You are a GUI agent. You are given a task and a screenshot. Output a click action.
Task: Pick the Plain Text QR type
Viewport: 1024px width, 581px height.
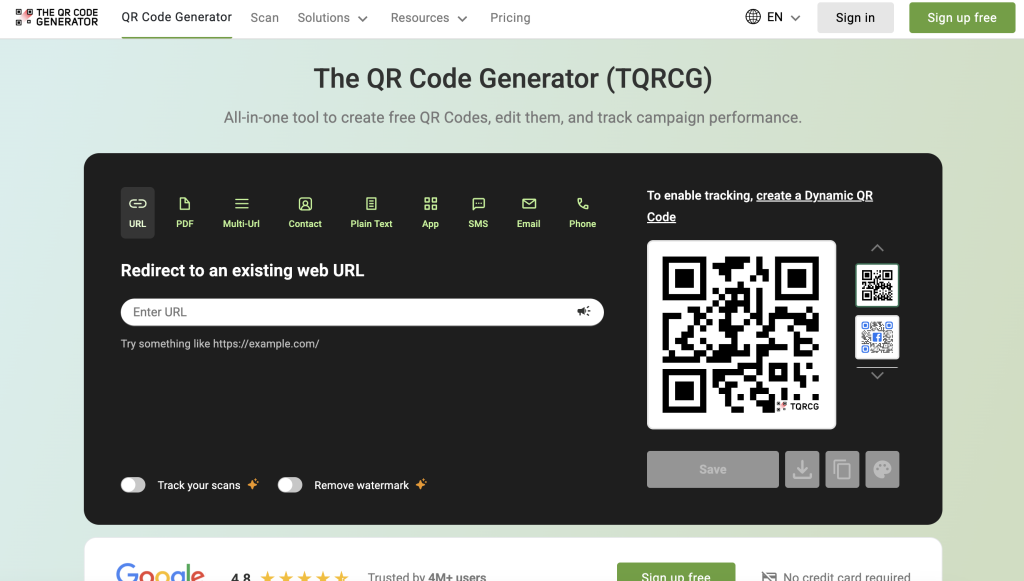pos(371,212)
